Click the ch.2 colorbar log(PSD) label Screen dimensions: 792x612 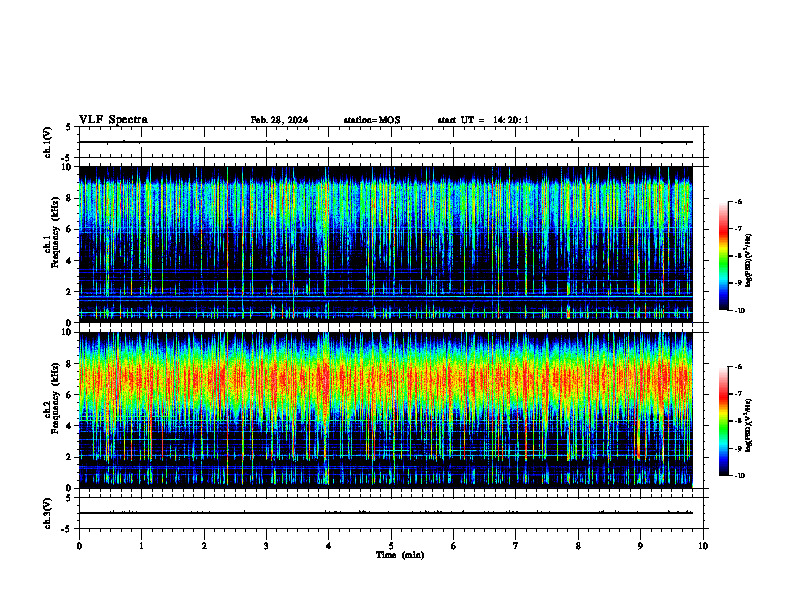pyautogui.click(x=749, y=425)
